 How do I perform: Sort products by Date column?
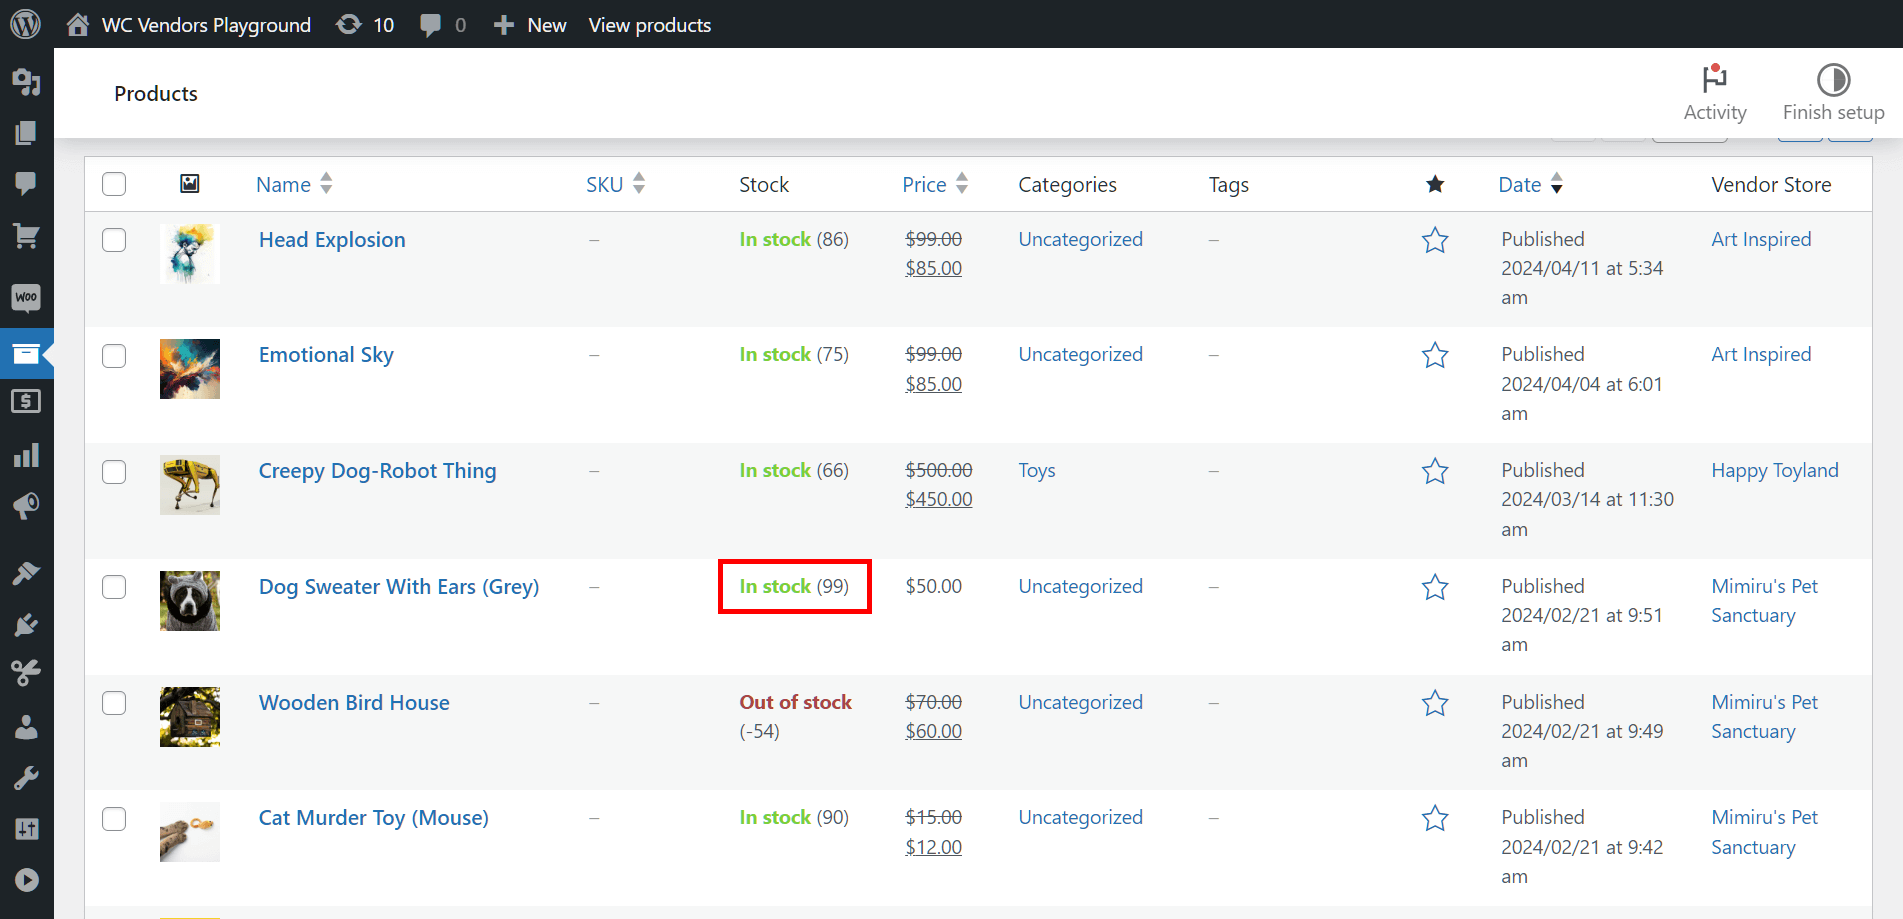click(1530, 184)
